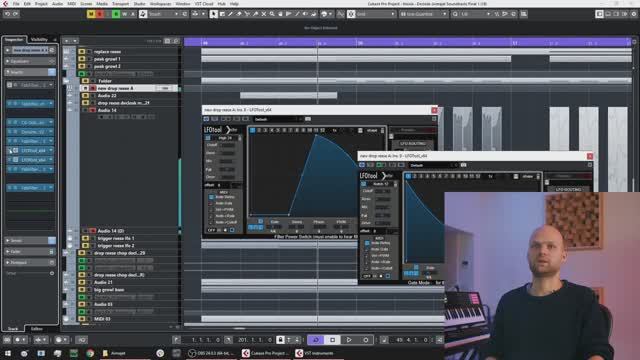Click the Windows Start button
Image resolution: width=640 pixels, height=360 pixels.
pyautogui.click(x=7, y=353)
